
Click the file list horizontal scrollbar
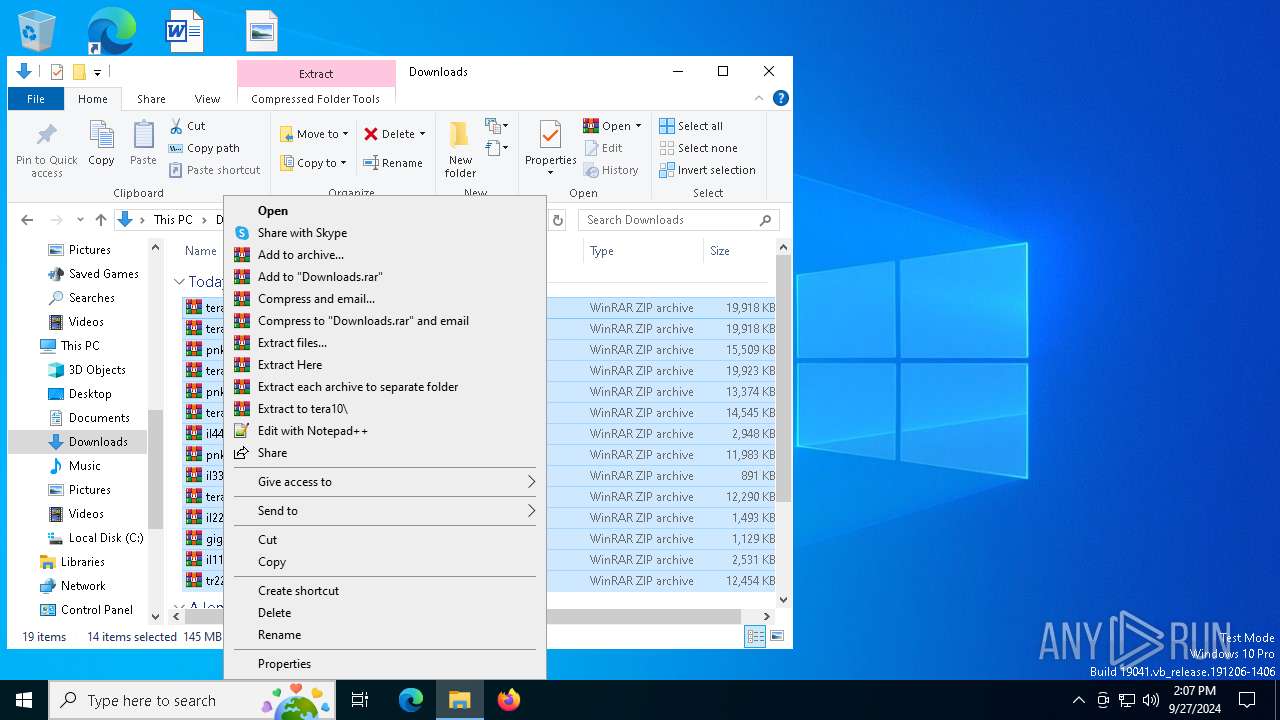coord(461,616)
